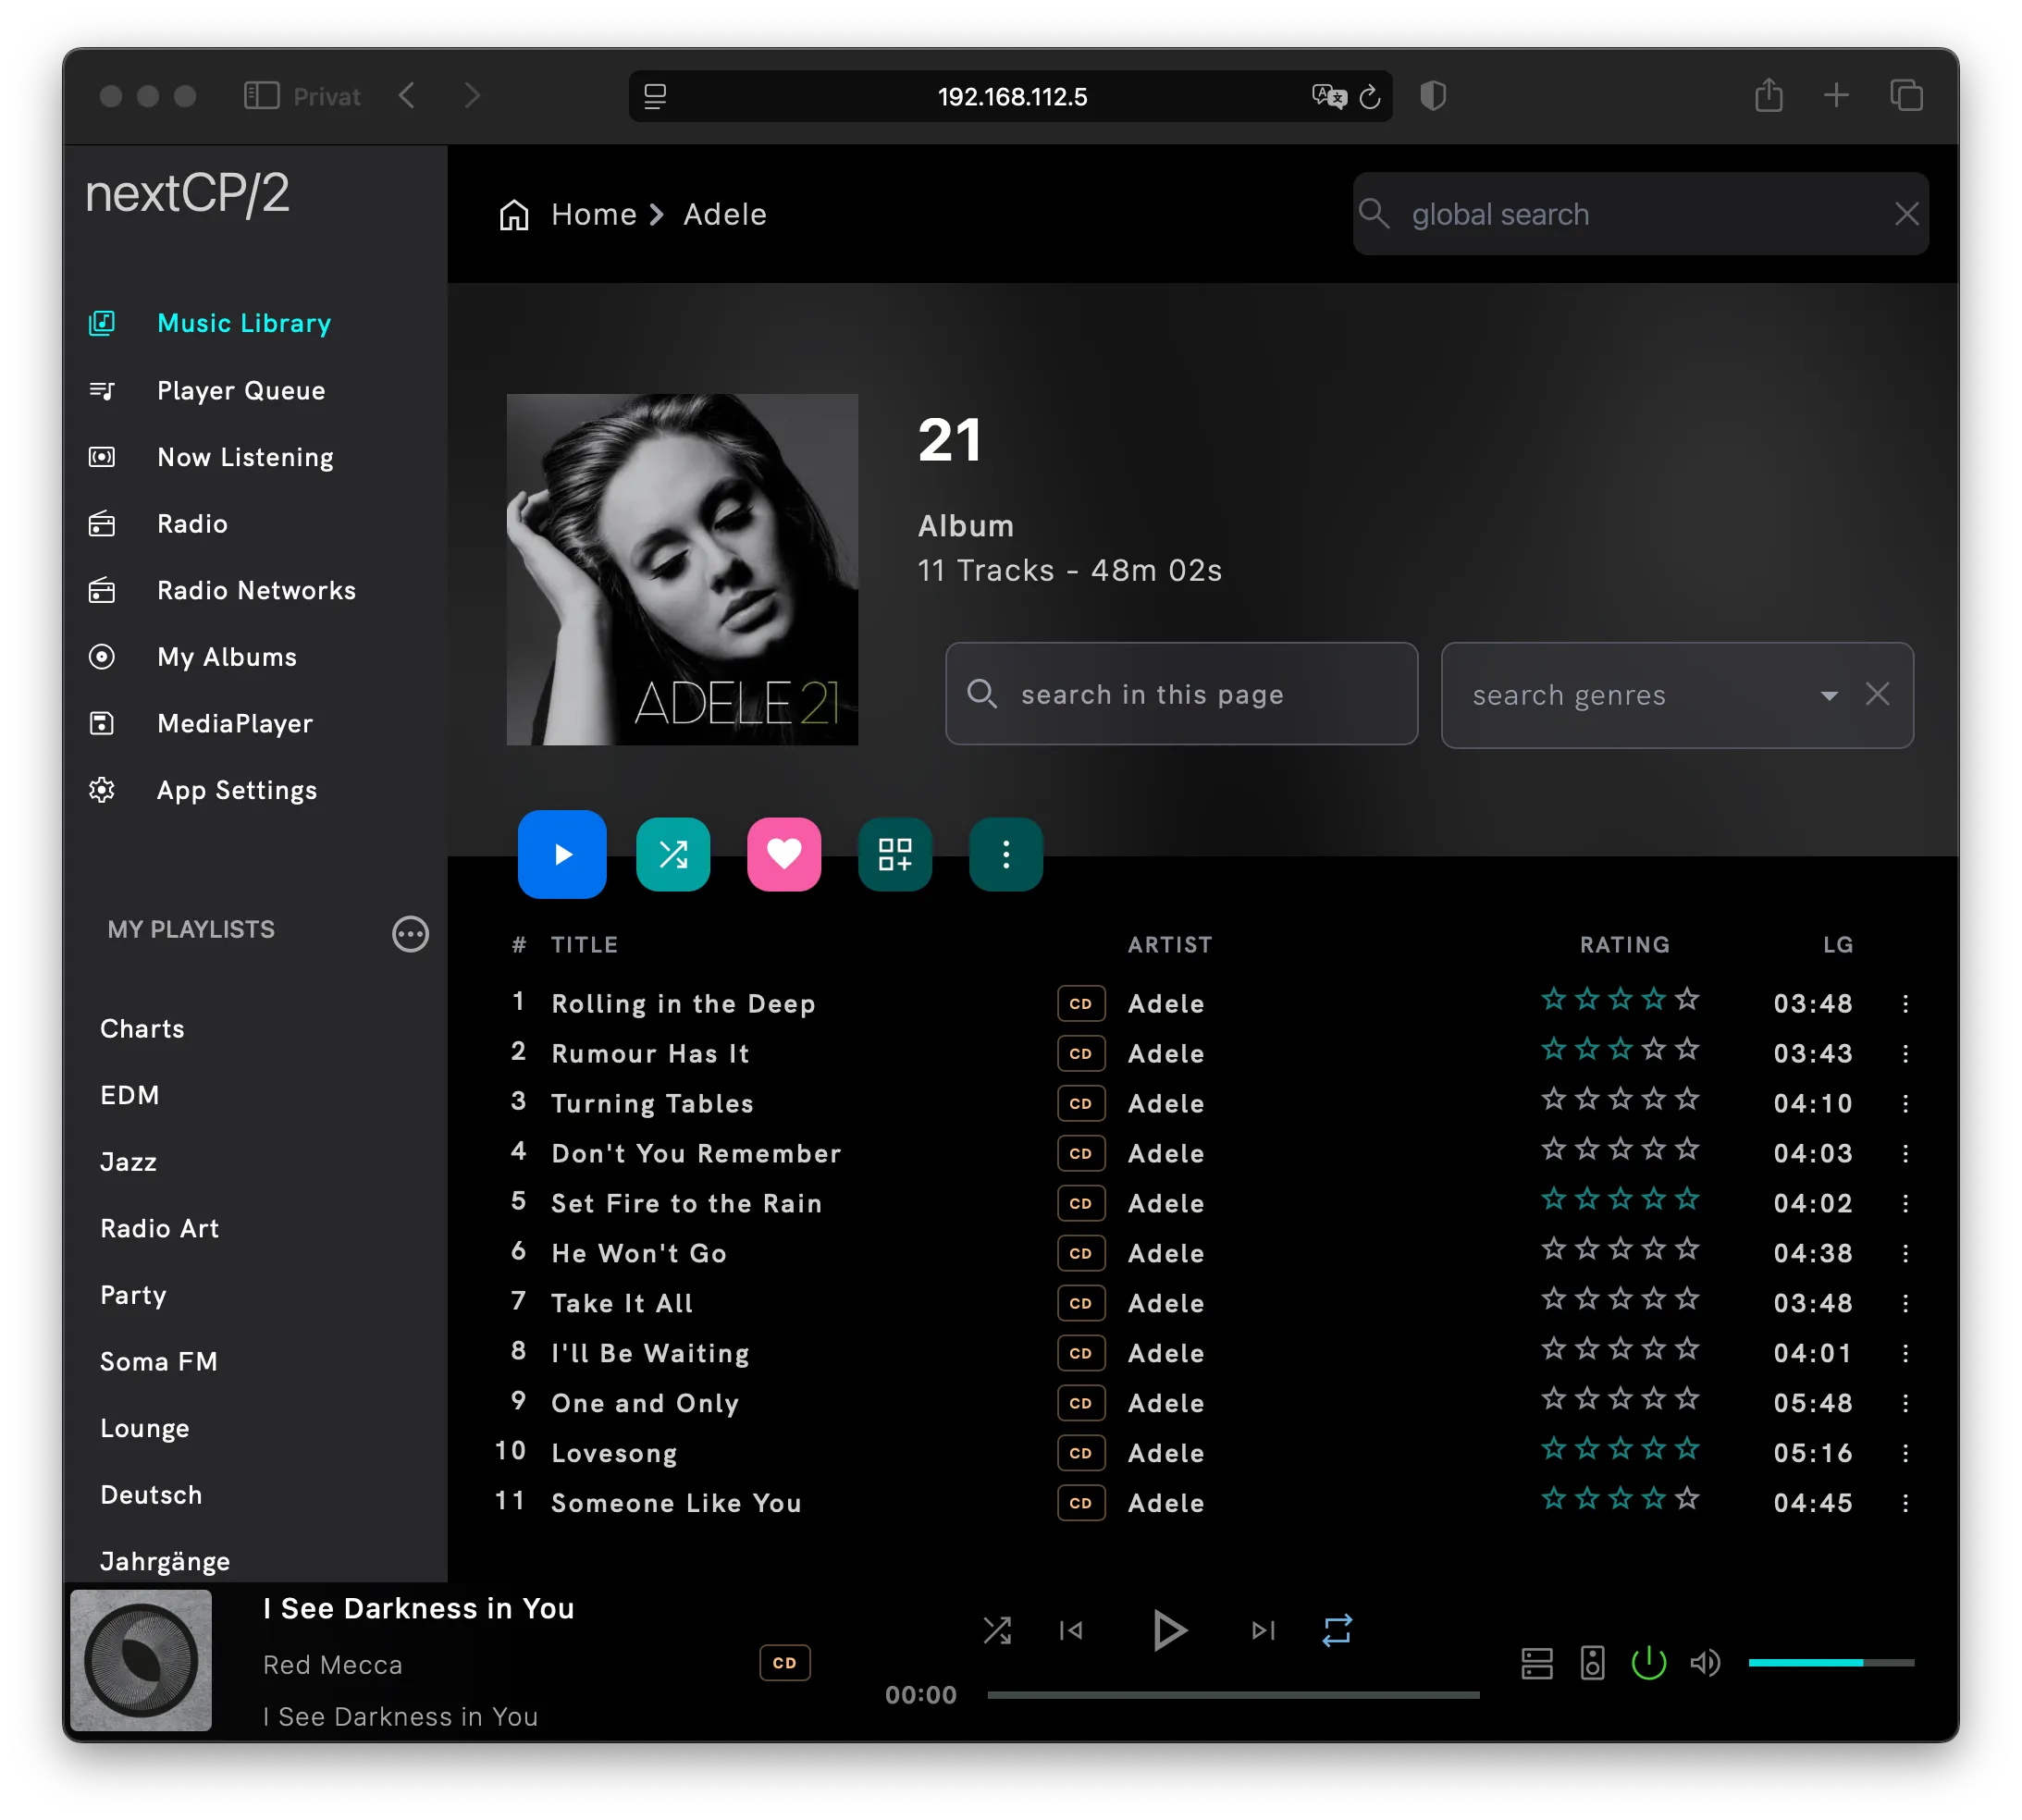Screen dimensions: 2022x1820
Task: Open a new Safari tab
Action: [x=1836, y=96]
